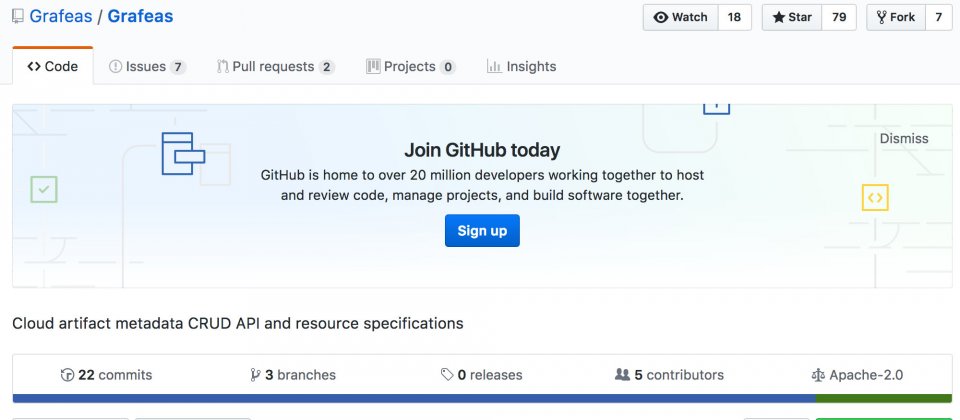960x420 pixels.
Task: Click the Issues count badge 7
Action: [178, 67]
